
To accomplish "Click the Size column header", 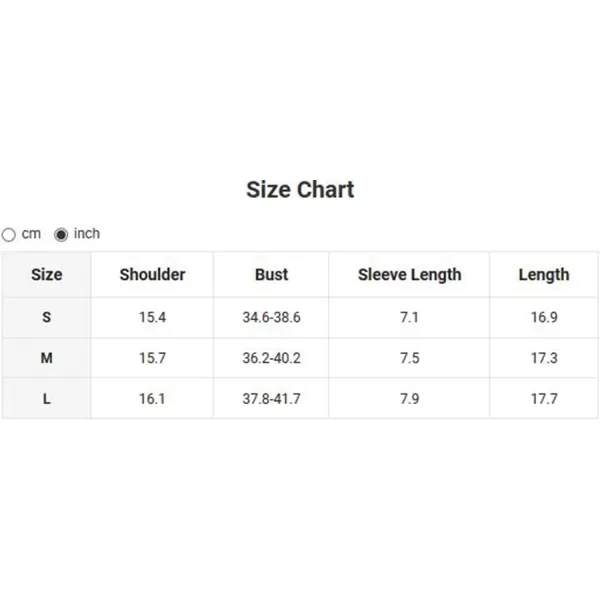I will pyautogui.click(x=47, y=274).
